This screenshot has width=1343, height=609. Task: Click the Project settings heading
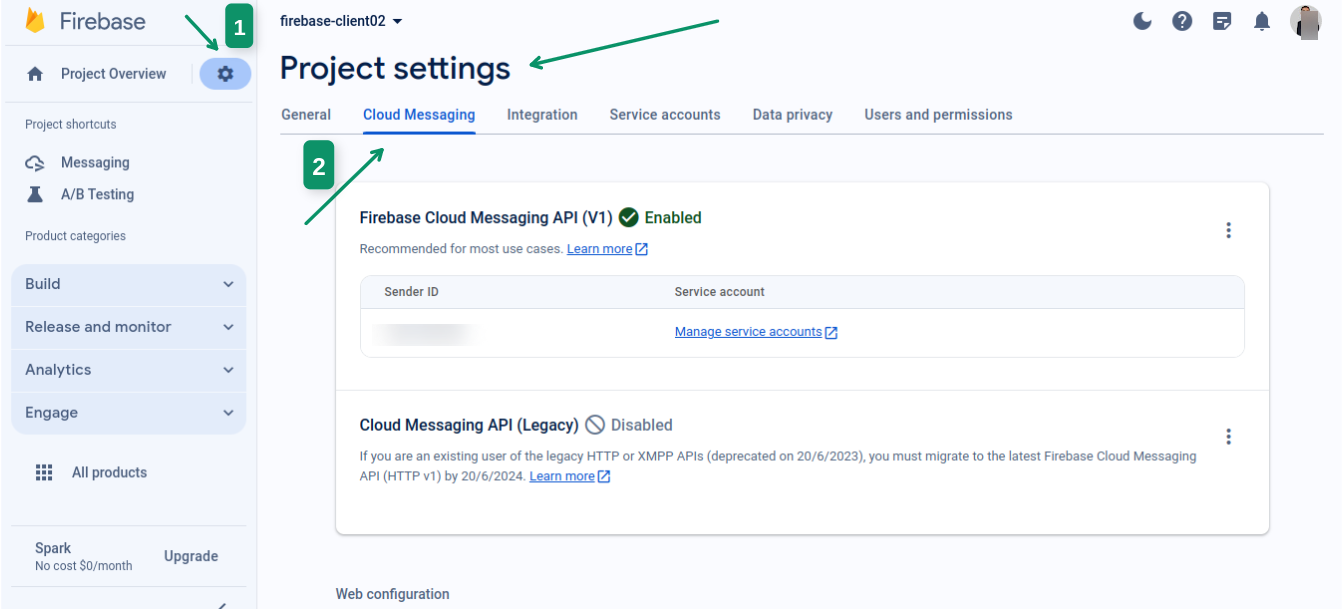[x=395, y=68]
